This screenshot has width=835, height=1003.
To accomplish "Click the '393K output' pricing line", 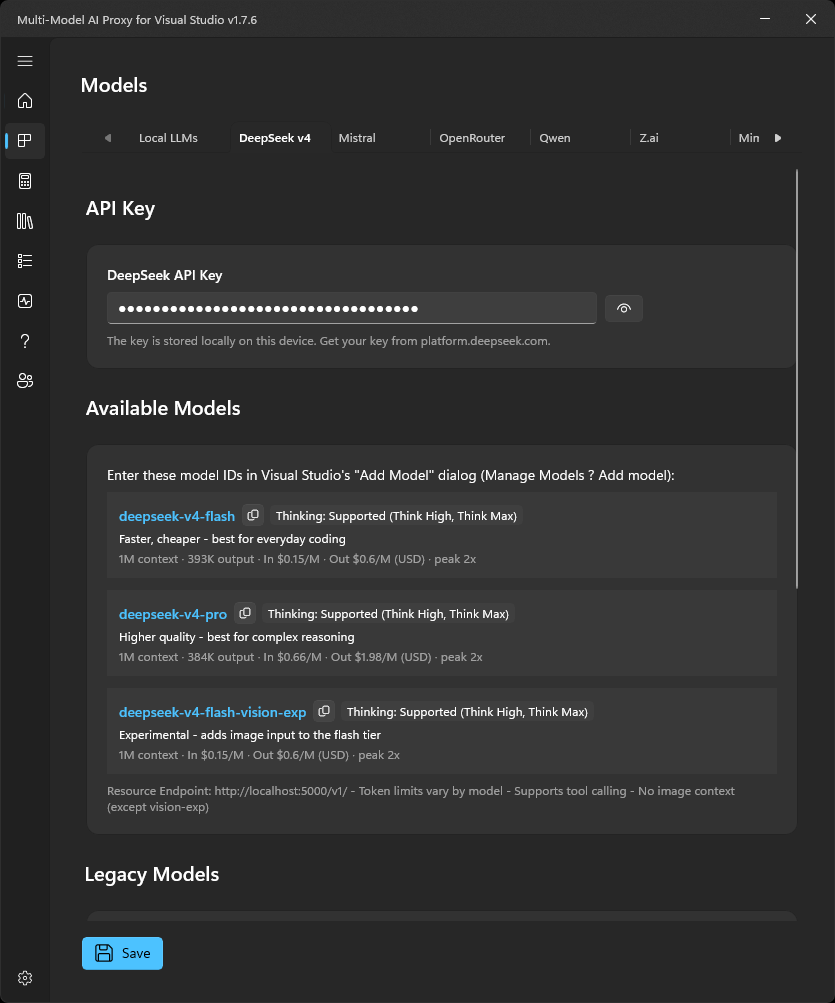I will pos(298,558).
